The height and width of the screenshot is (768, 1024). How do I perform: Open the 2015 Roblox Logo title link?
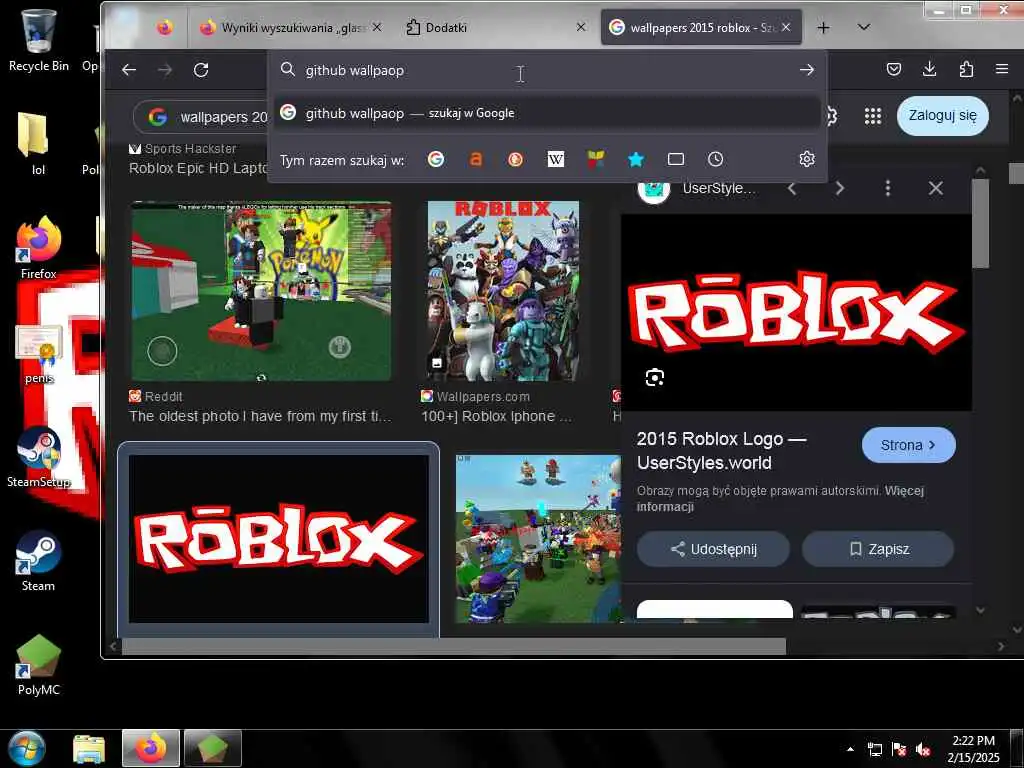coord(721,451)
